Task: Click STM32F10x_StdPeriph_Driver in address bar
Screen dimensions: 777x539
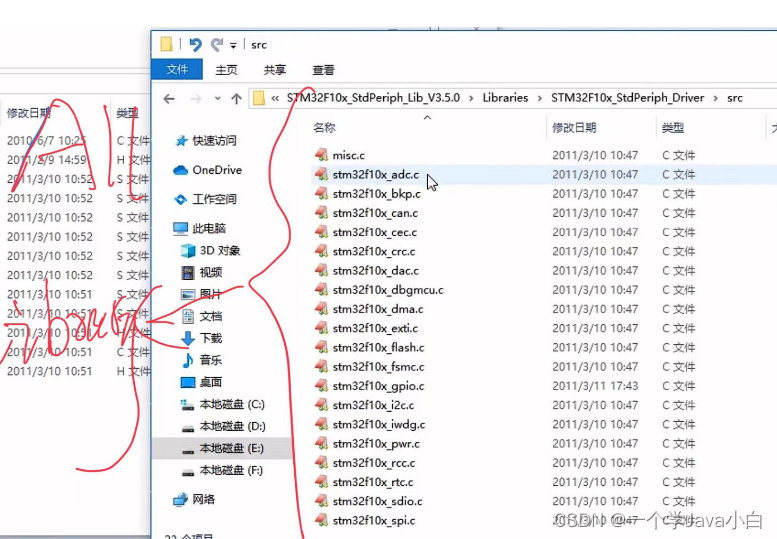Action: [x=627, y=98]
